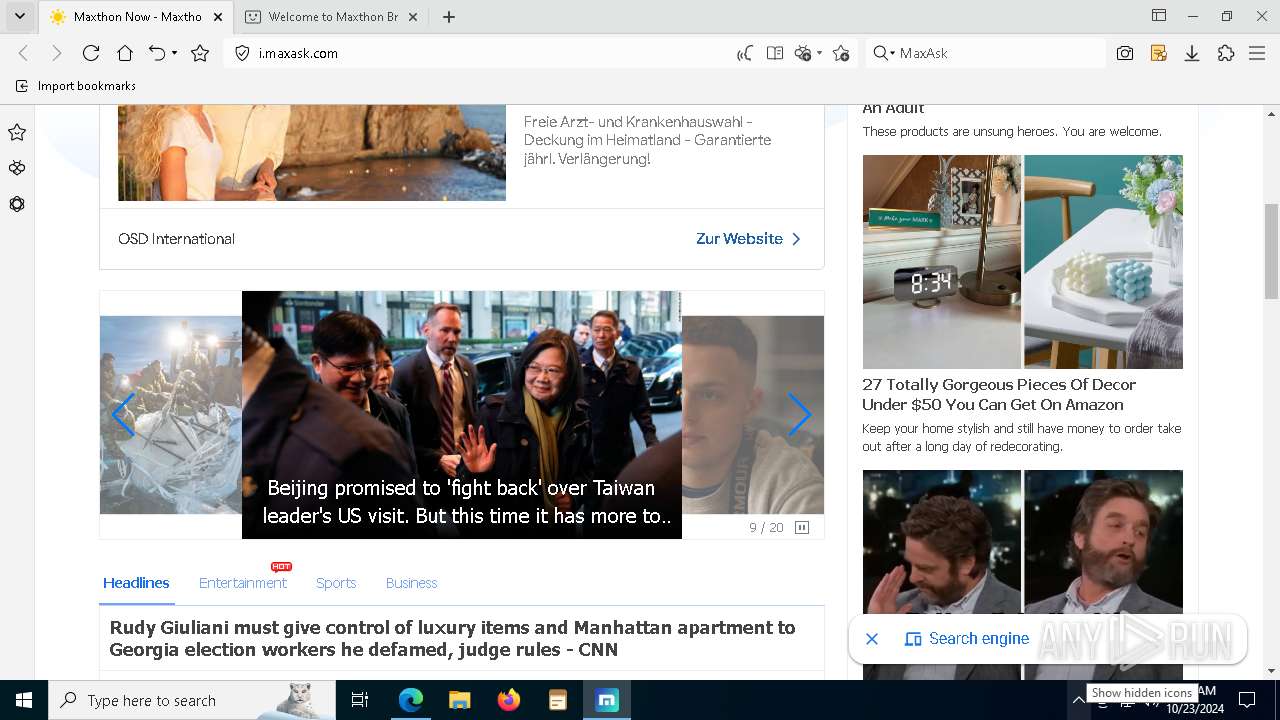The height and width of the screenshot is (720, 1280).
Task: Focus the i.maxask.com address bar
Action: (x=490, y=53)
